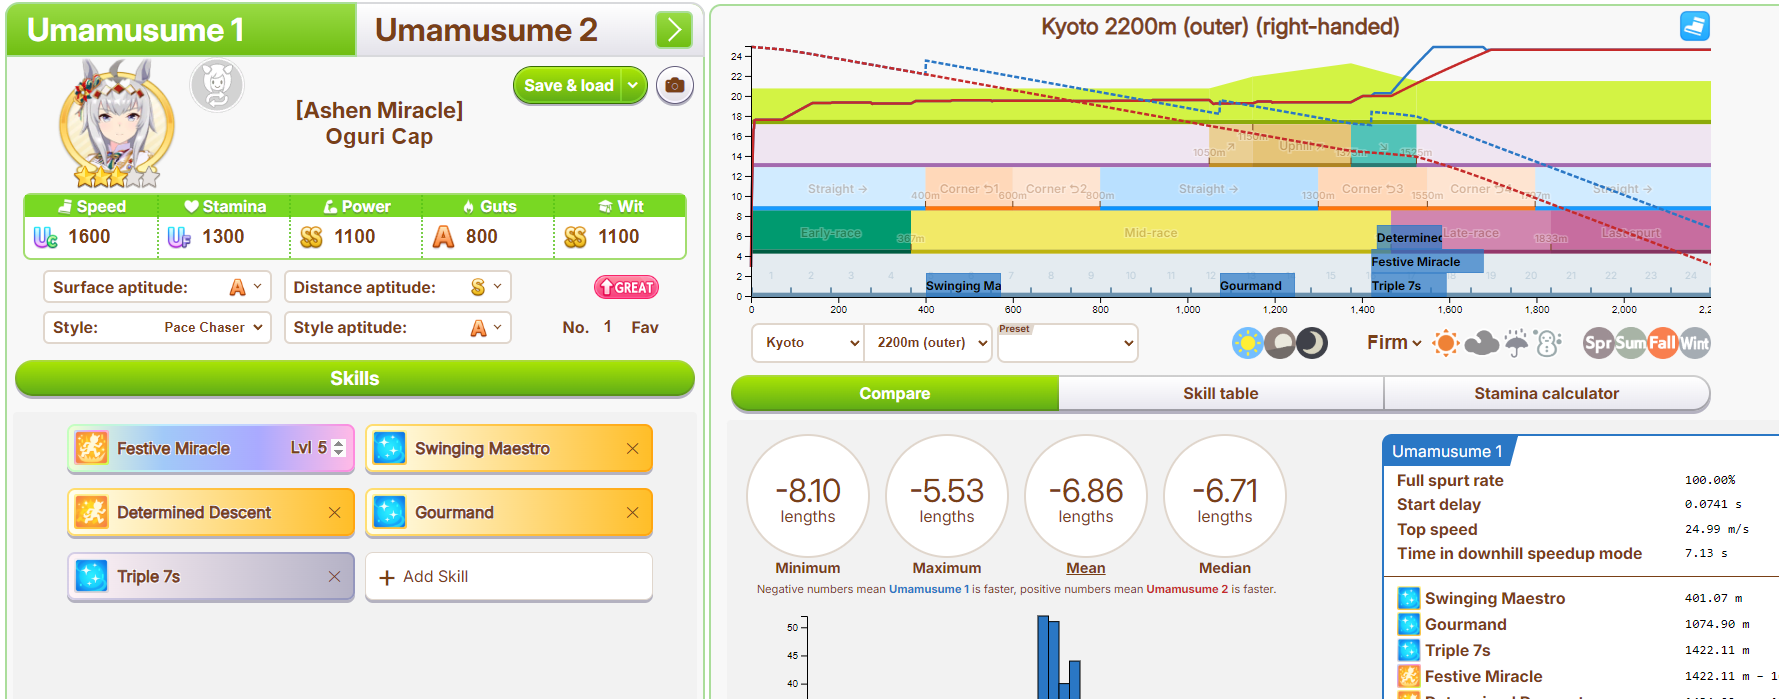This screenshot has width=1779, height=699.
Task: Click the Gourmand marker on chart
Action: (1257, 285)
